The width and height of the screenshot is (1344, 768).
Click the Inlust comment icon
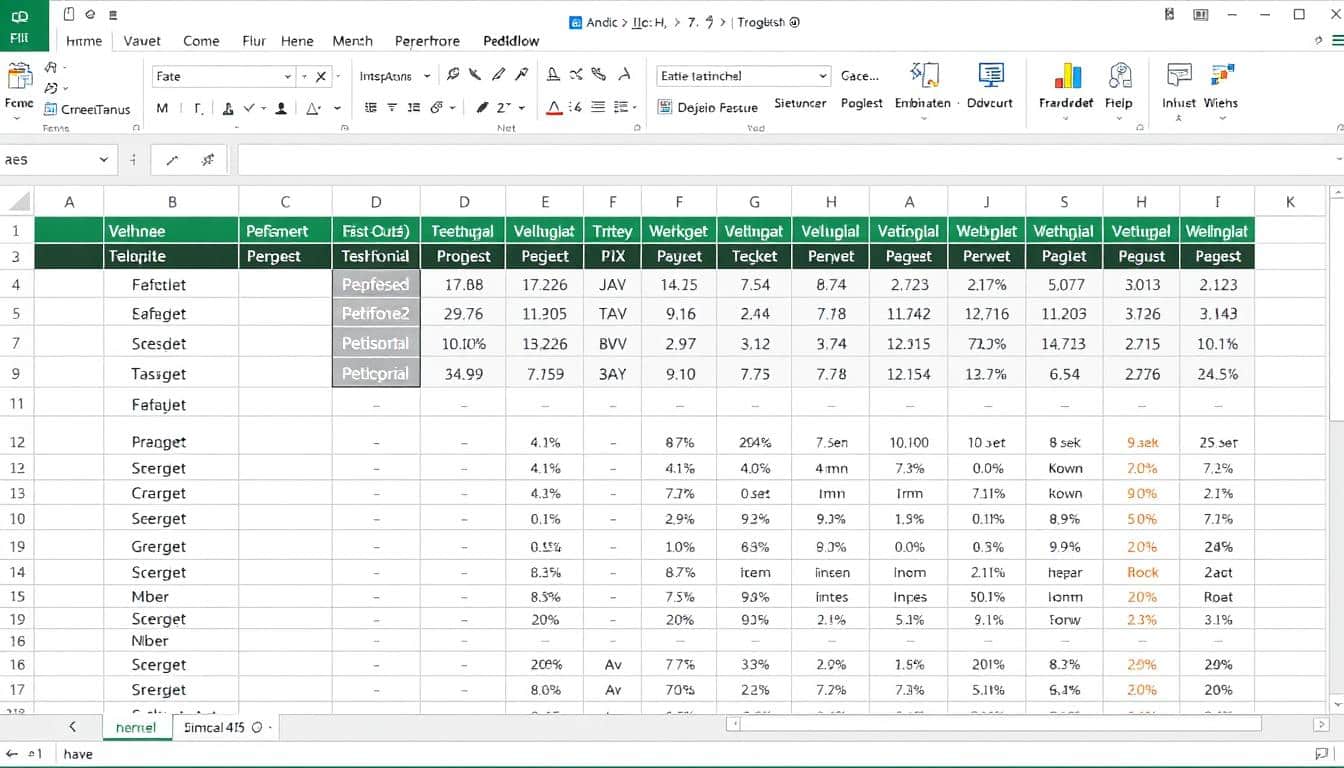(1179, 76)
